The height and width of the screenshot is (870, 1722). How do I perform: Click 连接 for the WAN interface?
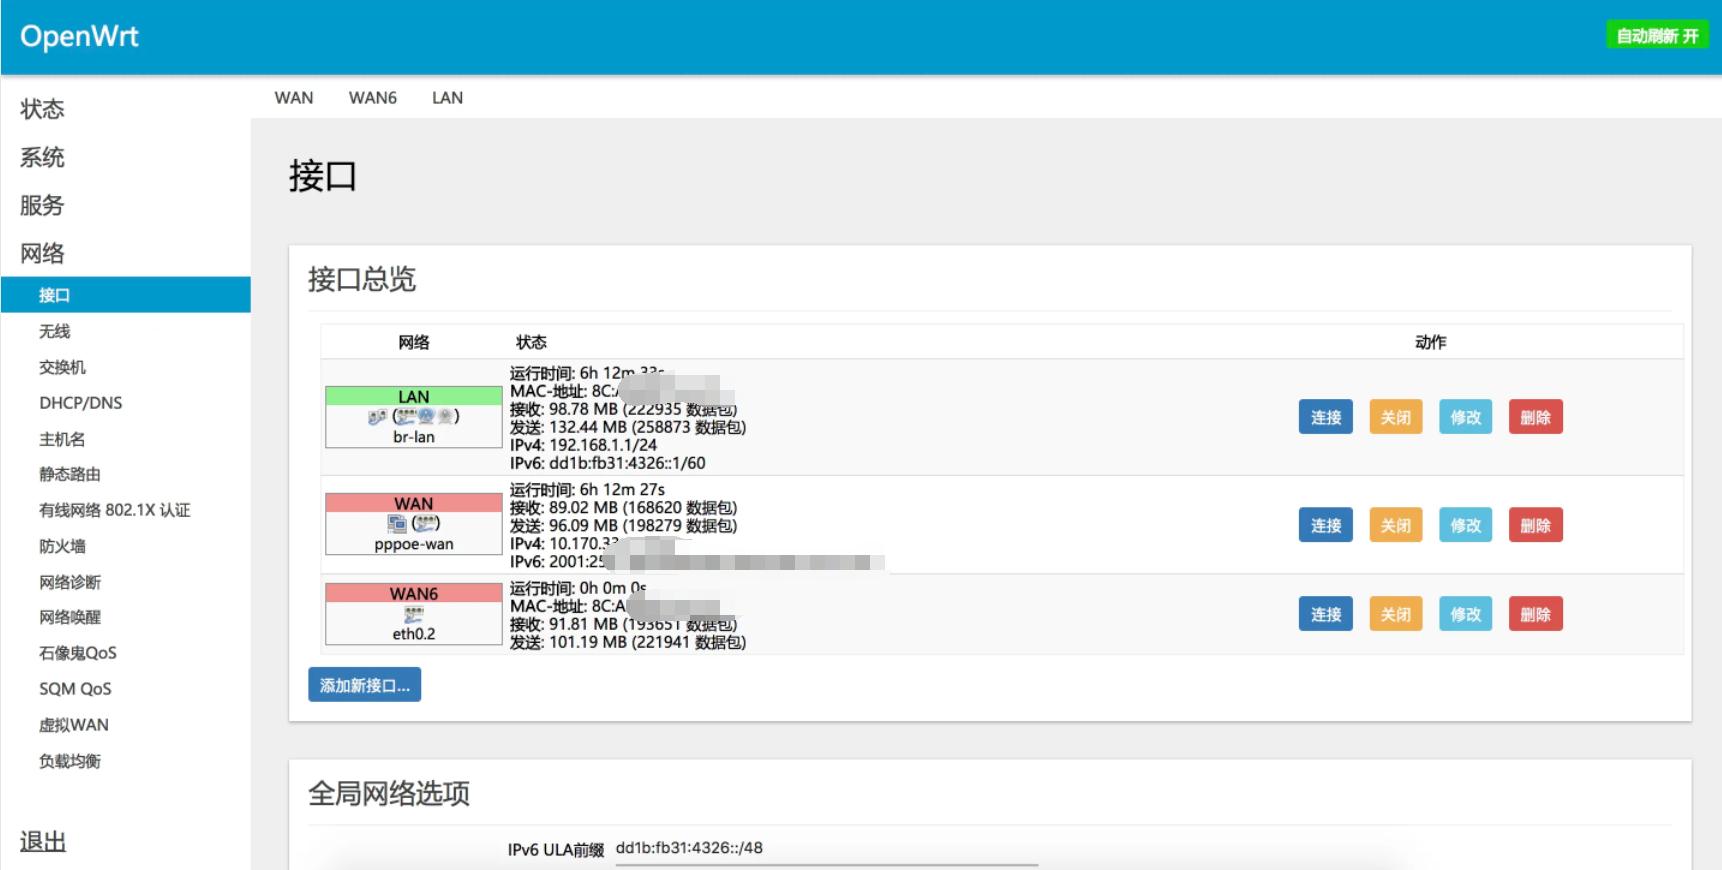(1326, 525)
